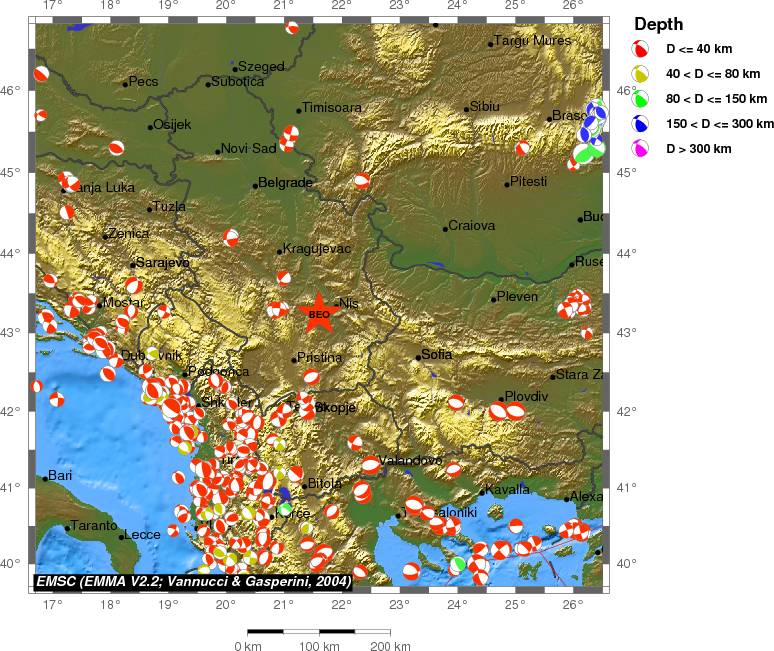The width and height of the screenshot is (774, 651).
Task: Select the magenta D > 300 km legend symbol
Action: click(x=641, y=148)
